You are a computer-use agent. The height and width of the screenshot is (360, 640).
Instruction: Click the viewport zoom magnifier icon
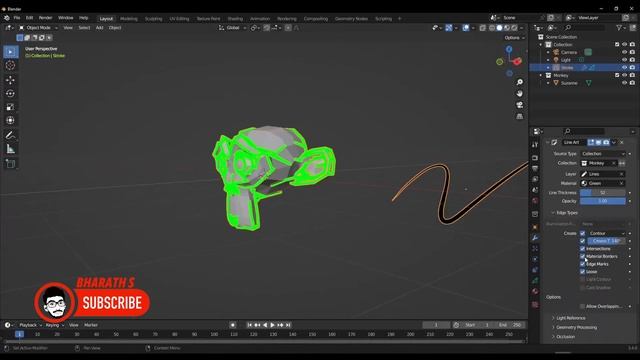pyautogui.click(x=520, y=82)
